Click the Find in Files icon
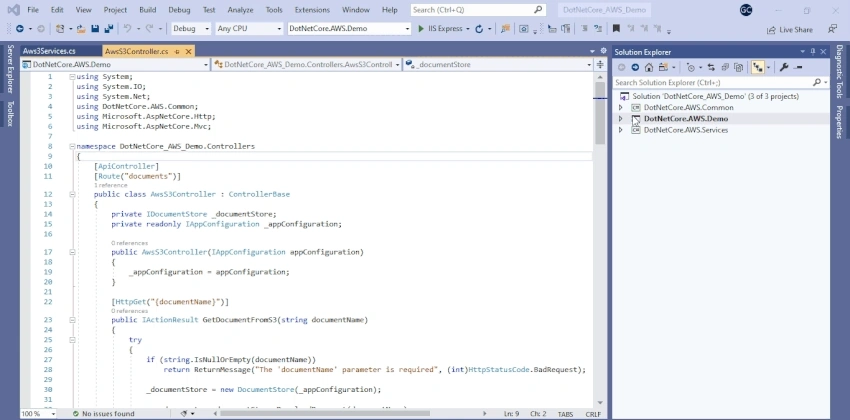This screenshot has height=420, width=850. 505,29
